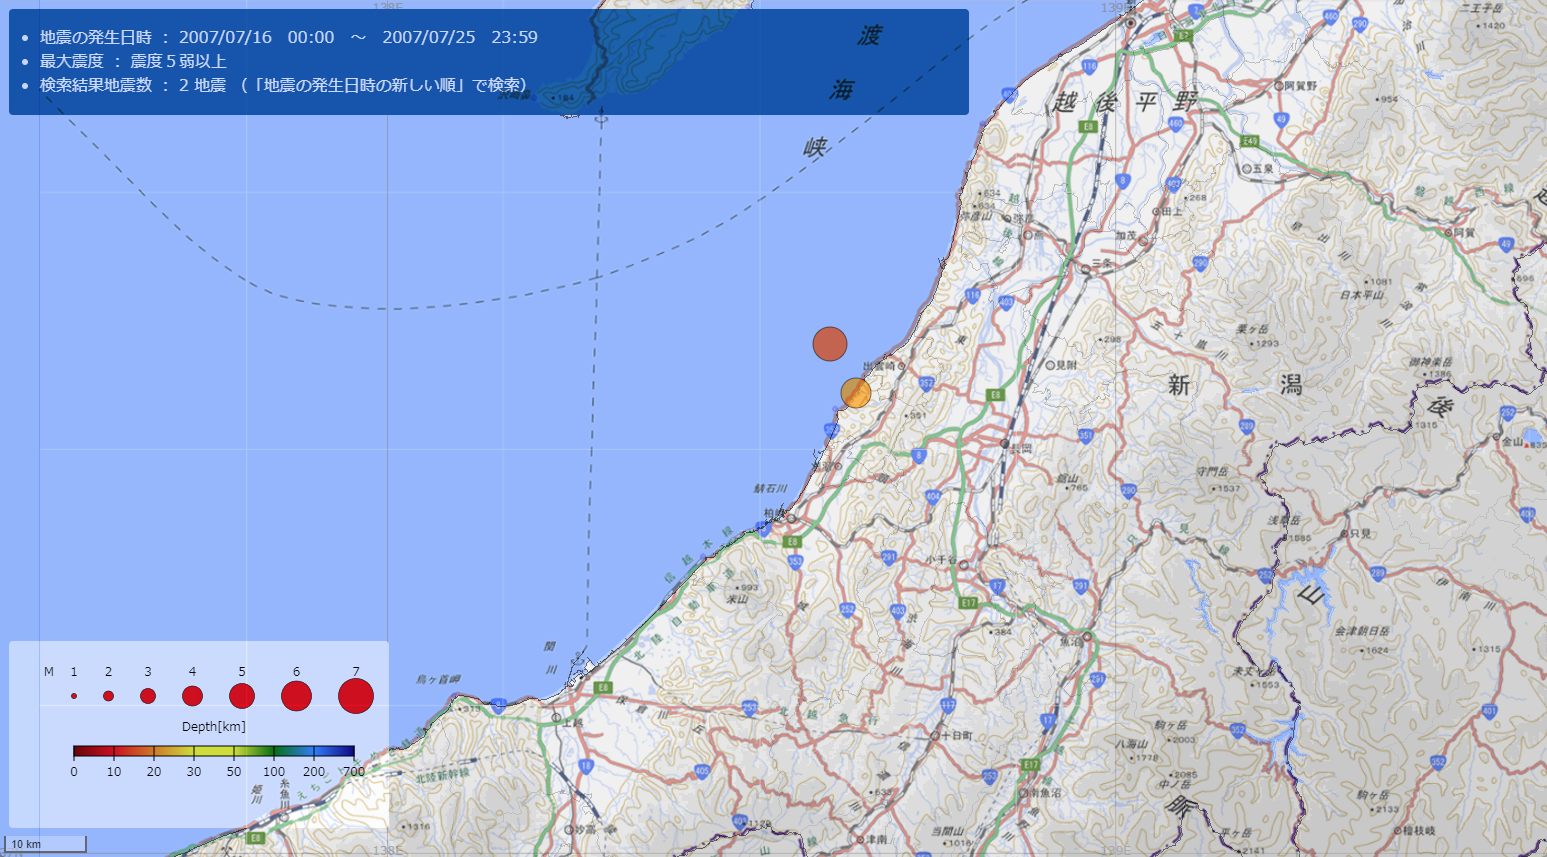This screenshot has width=1547, height=857.
Task: Click the '長岡' city label
Action: coord(1021,449)
